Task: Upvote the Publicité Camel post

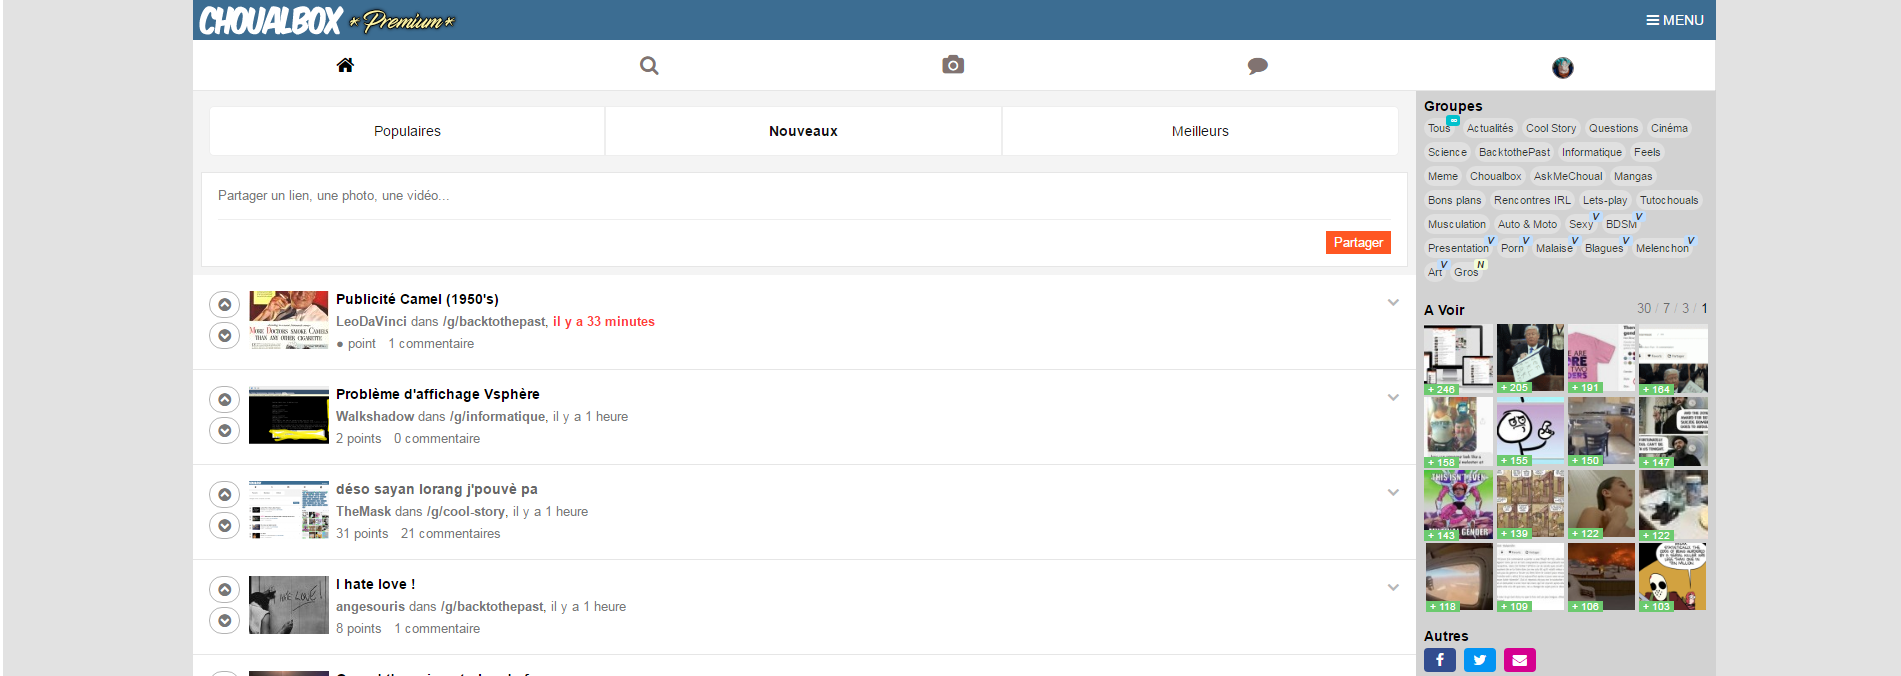Action: tap(225, 305)
